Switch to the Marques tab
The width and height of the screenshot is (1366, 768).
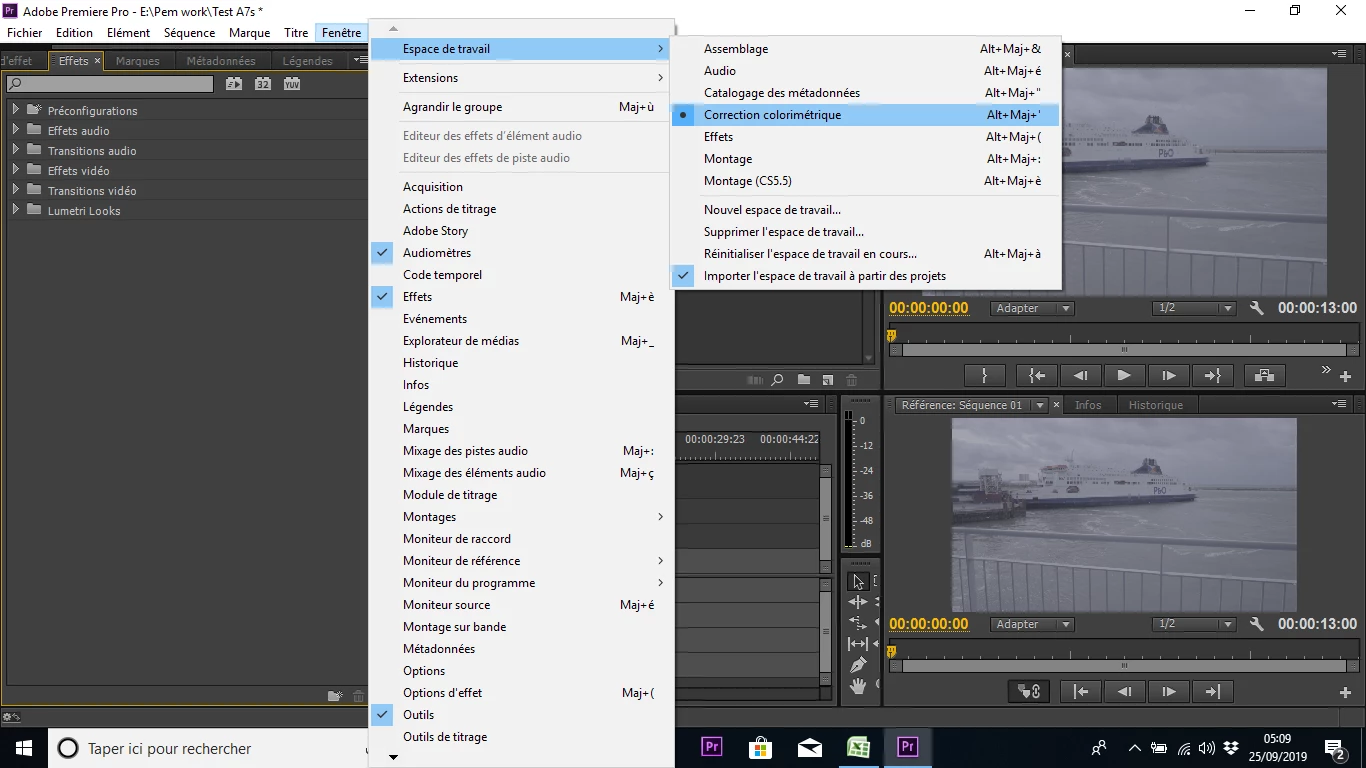(138, 61)
